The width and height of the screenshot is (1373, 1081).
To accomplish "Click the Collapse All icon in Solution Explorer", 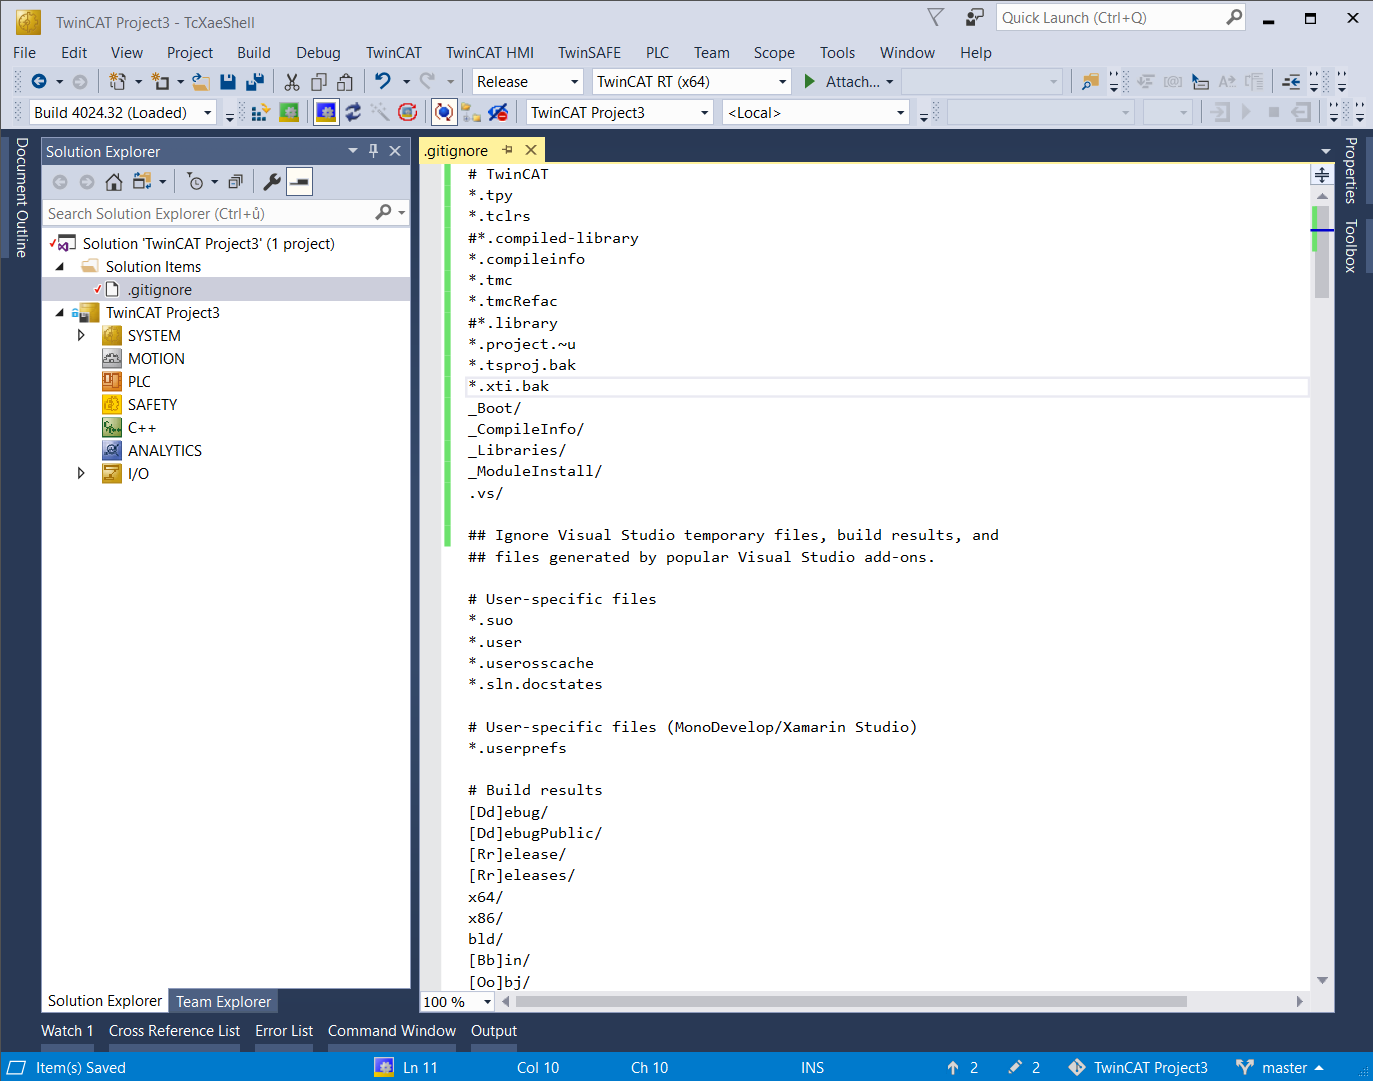I will click(235, 182).
